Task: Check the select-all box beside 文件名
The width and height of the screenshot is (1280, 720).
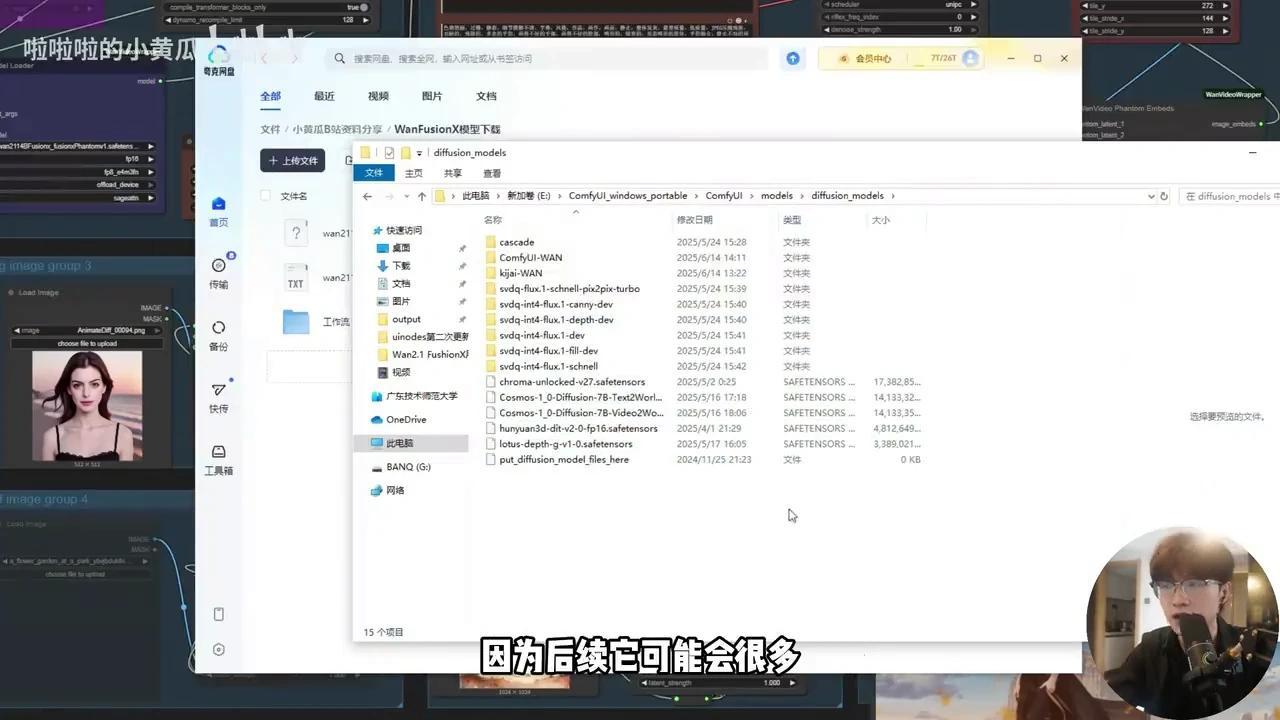Action: click(265, 195)
